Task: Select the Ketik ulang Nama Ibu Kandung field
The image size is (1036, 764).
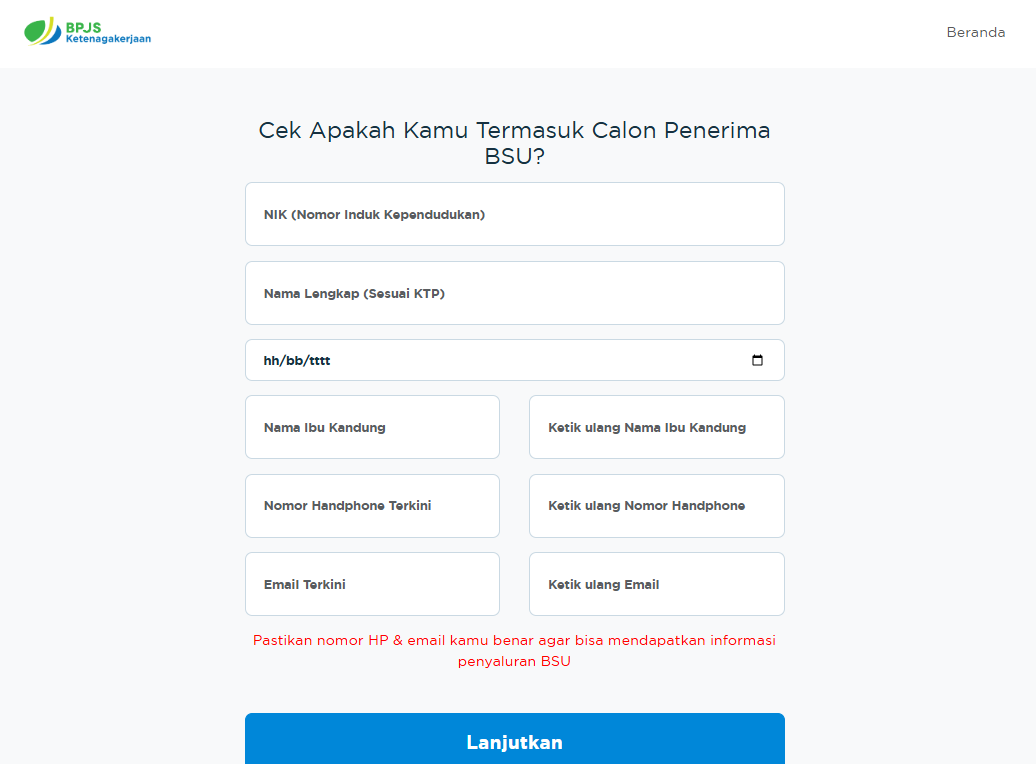Action: coord(656,426)
